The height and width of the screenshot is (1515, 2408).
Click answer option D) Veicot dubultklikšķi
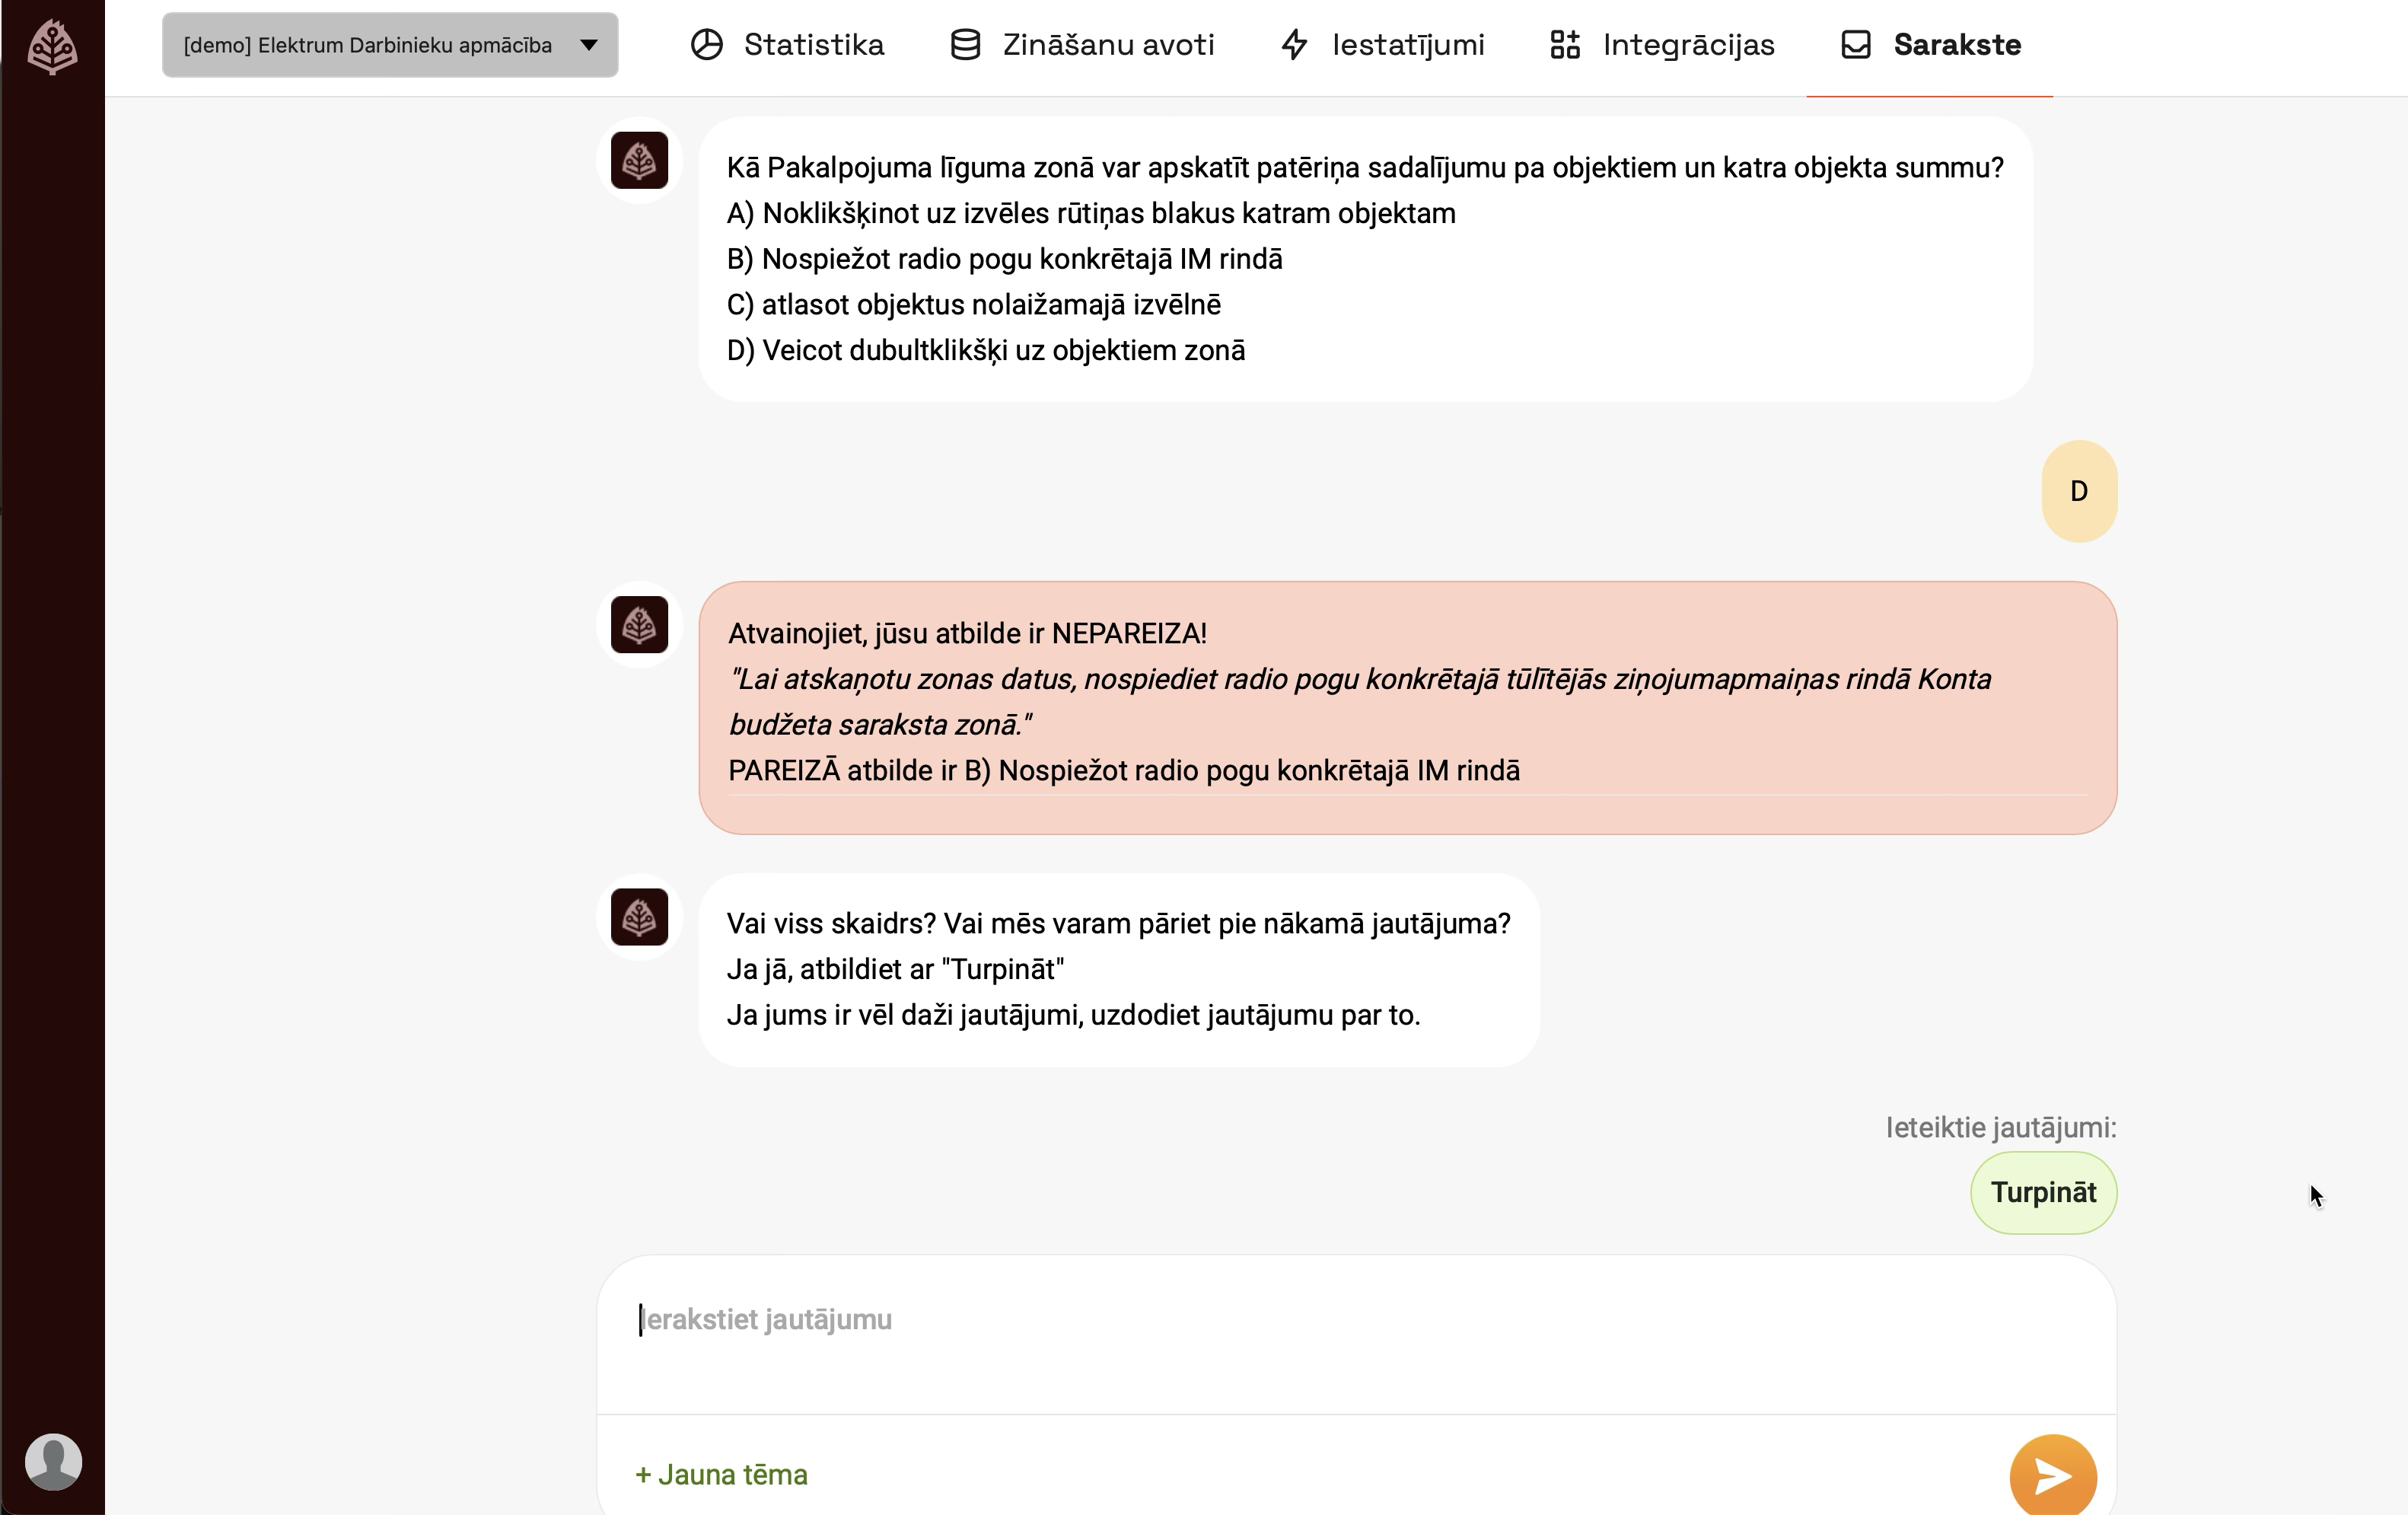tap(986, 351)
